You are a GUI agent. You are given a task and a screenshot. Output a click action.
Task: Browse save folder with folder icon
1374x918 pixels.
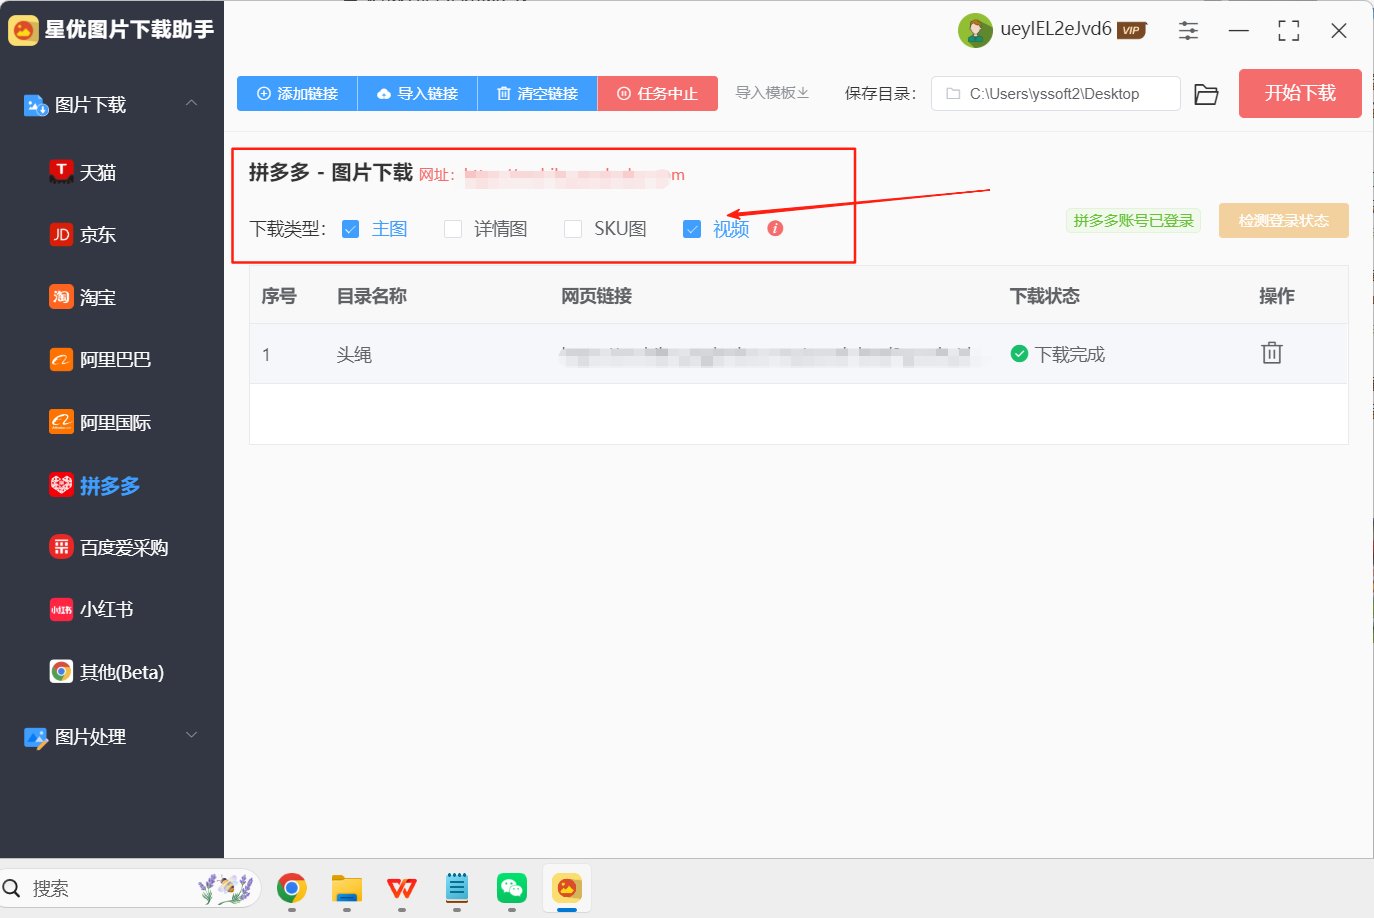[x=1207, y=94]
